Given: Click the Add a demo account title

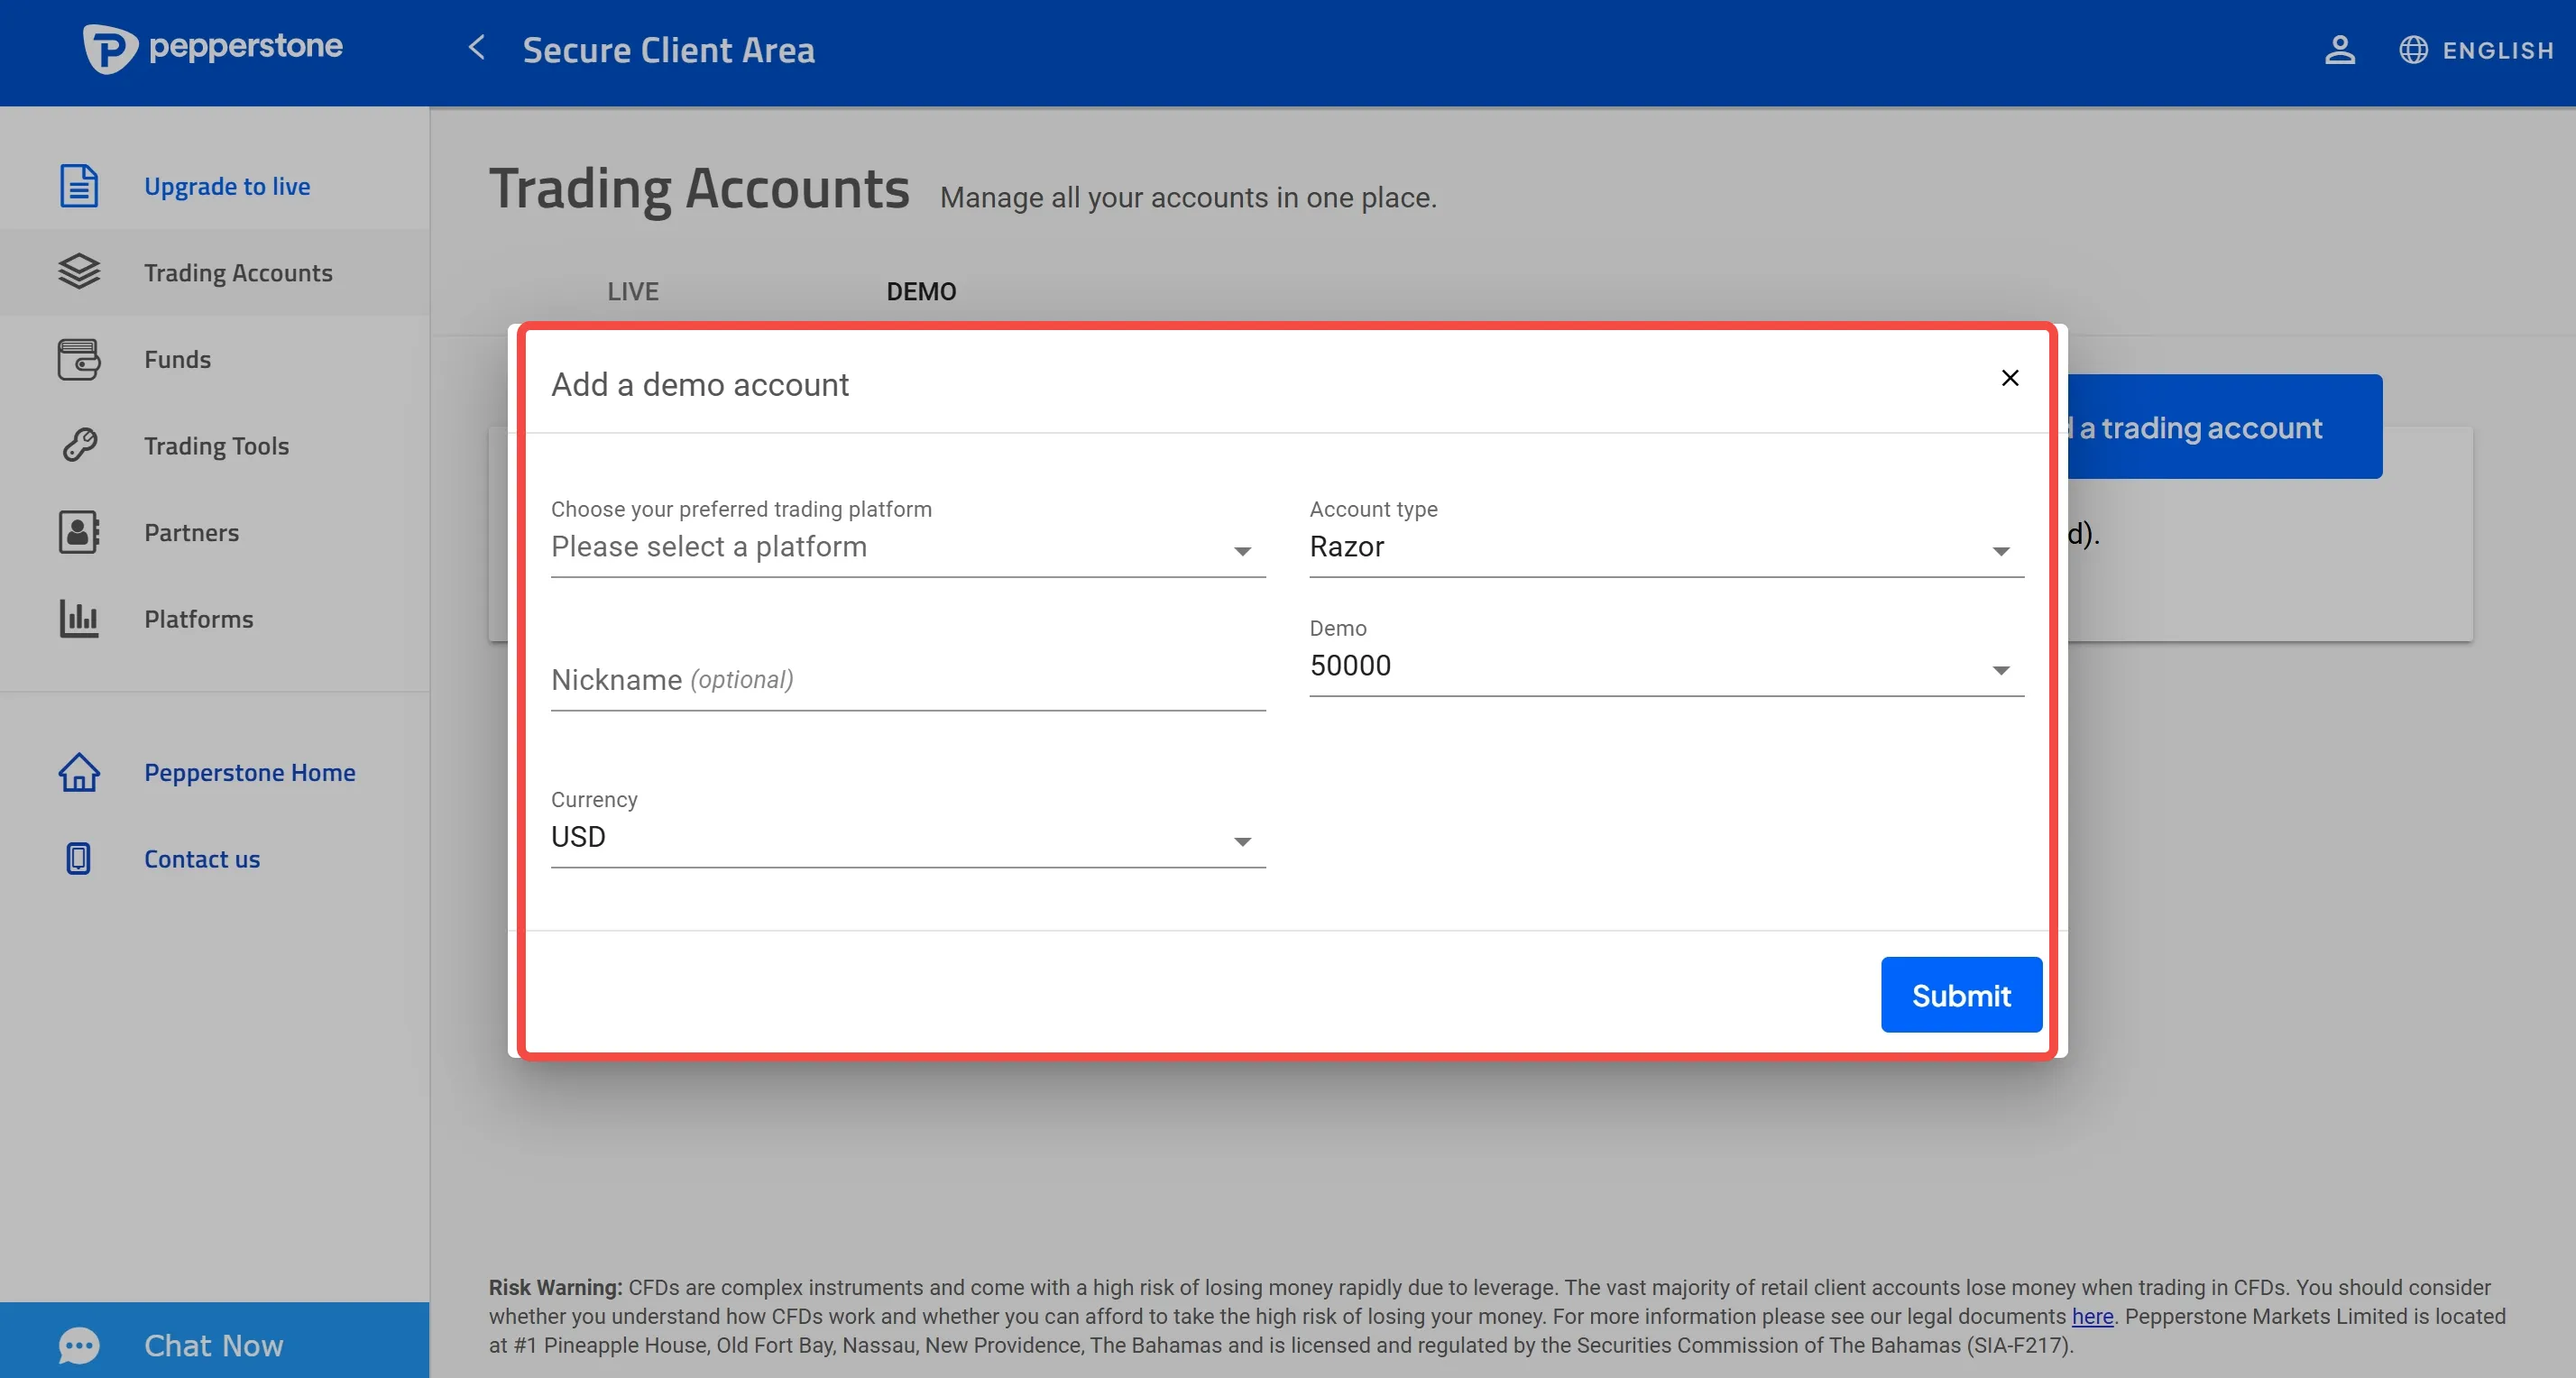Looking at the screenshot, I should [x=700, y=384].
